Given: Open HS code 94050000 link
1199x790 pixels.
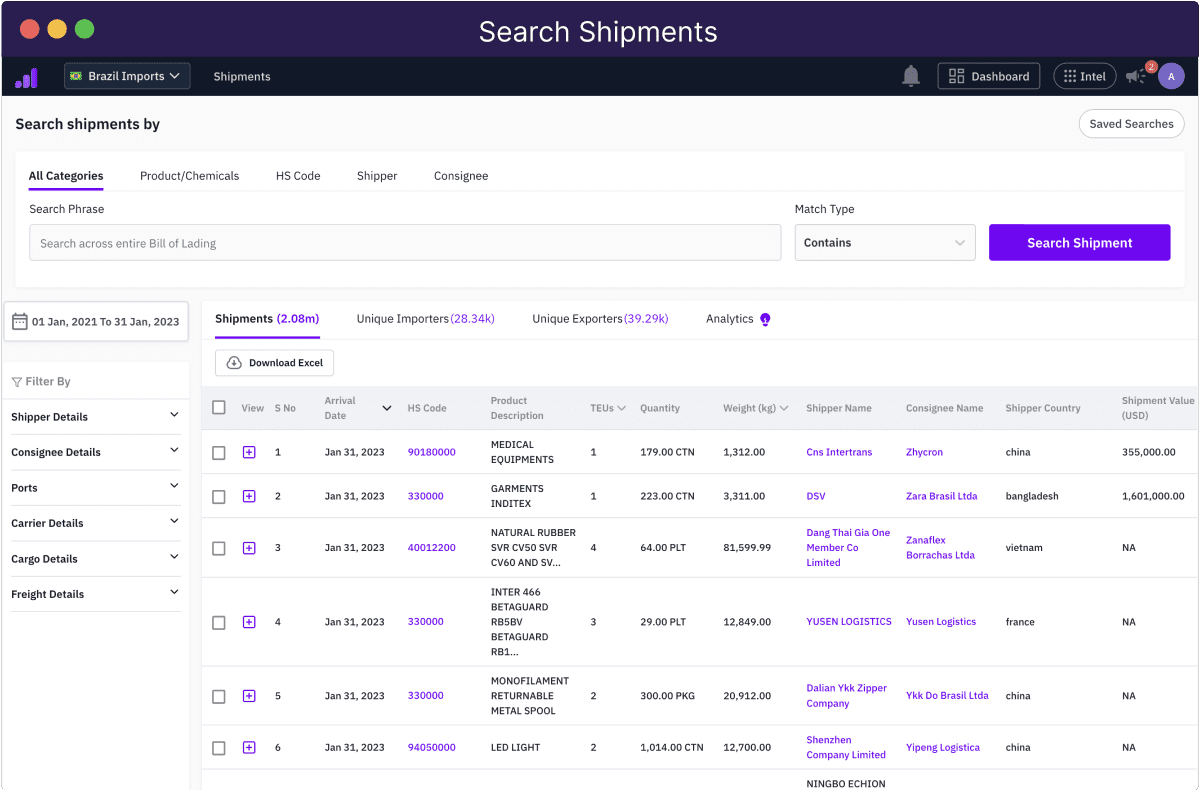Looking at the screenshot, I should coord(431,747).
